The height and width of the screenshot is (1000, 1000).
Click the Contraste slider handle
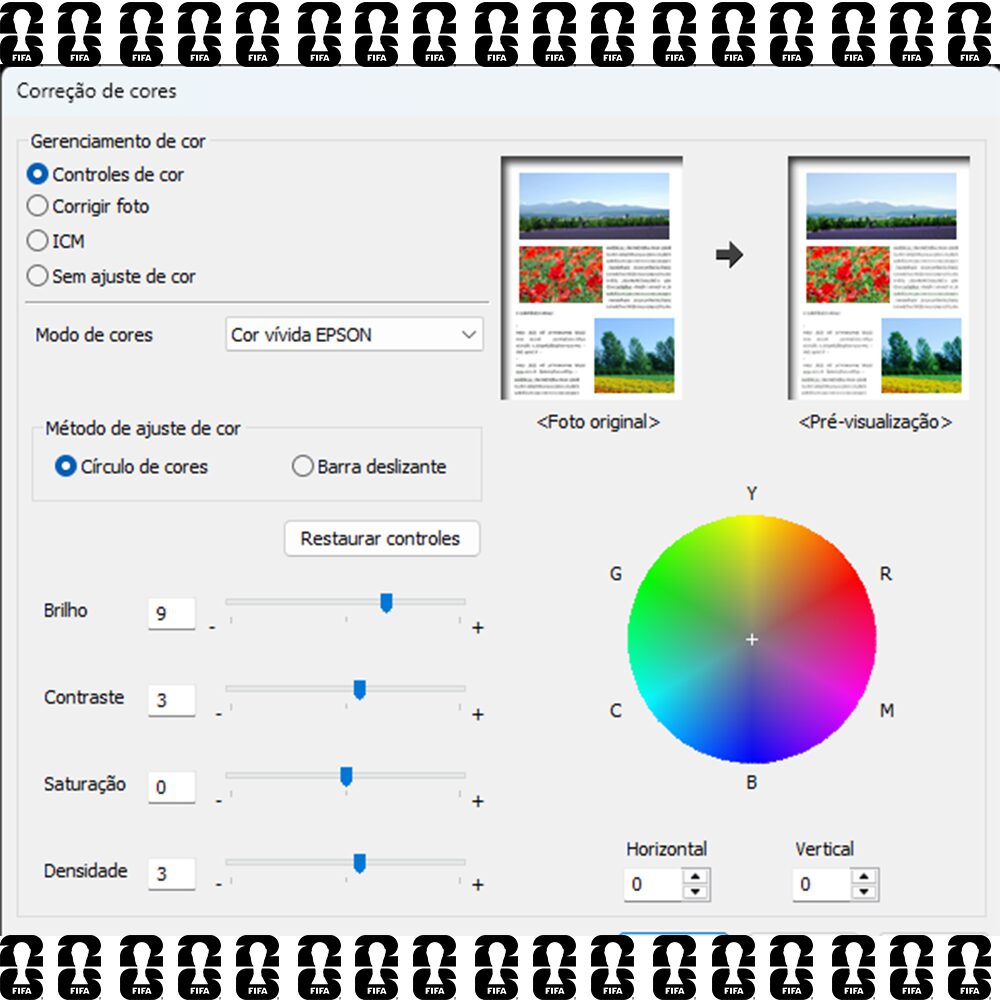[x=360, y=689]
